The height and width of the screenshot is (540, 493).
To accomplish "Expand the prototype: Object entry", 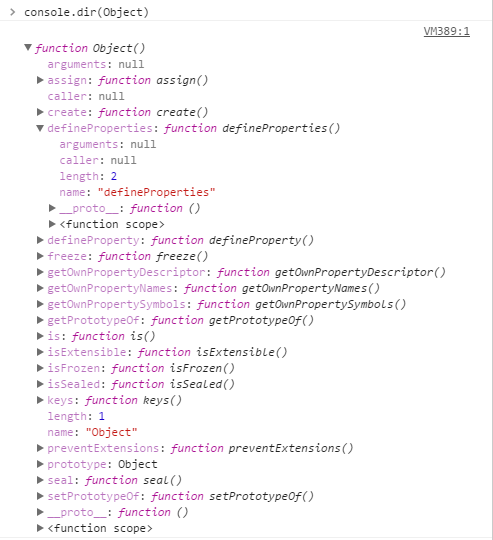I will click(x=40, y=464).
